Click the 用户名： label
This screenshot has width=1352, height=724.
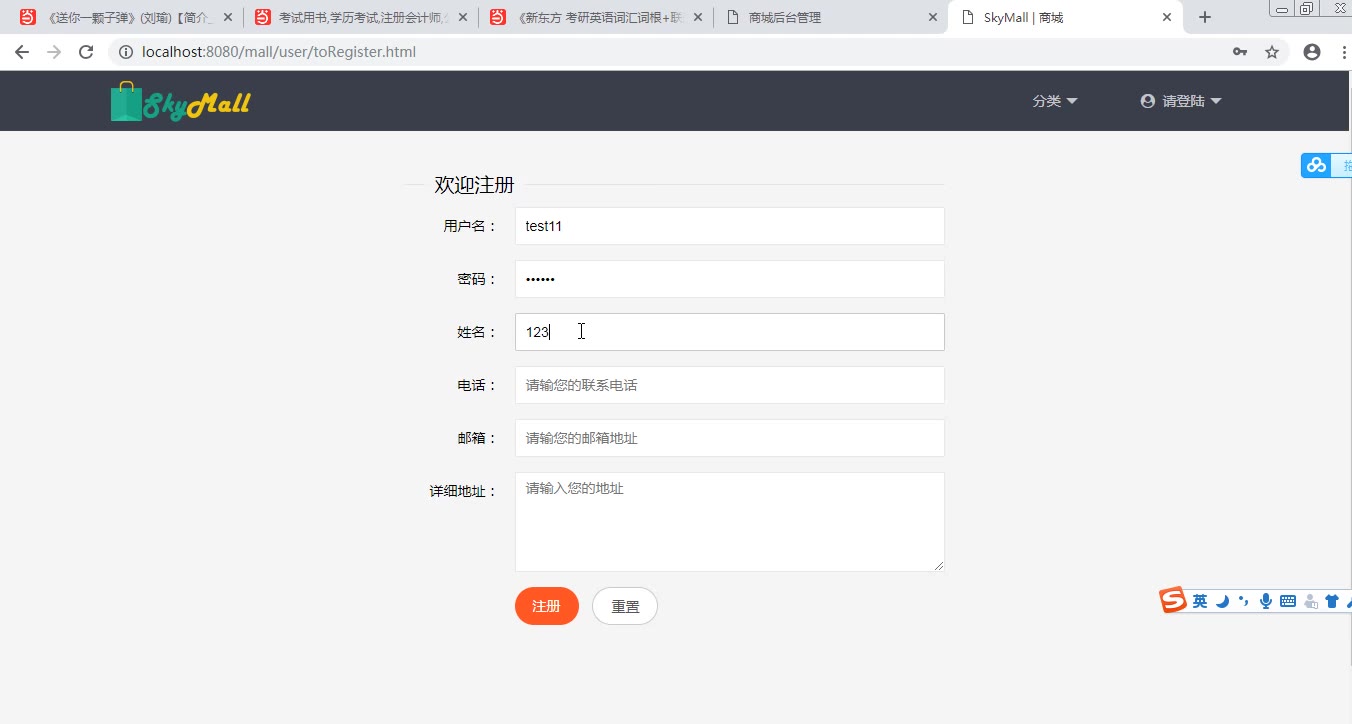[470, 226]
